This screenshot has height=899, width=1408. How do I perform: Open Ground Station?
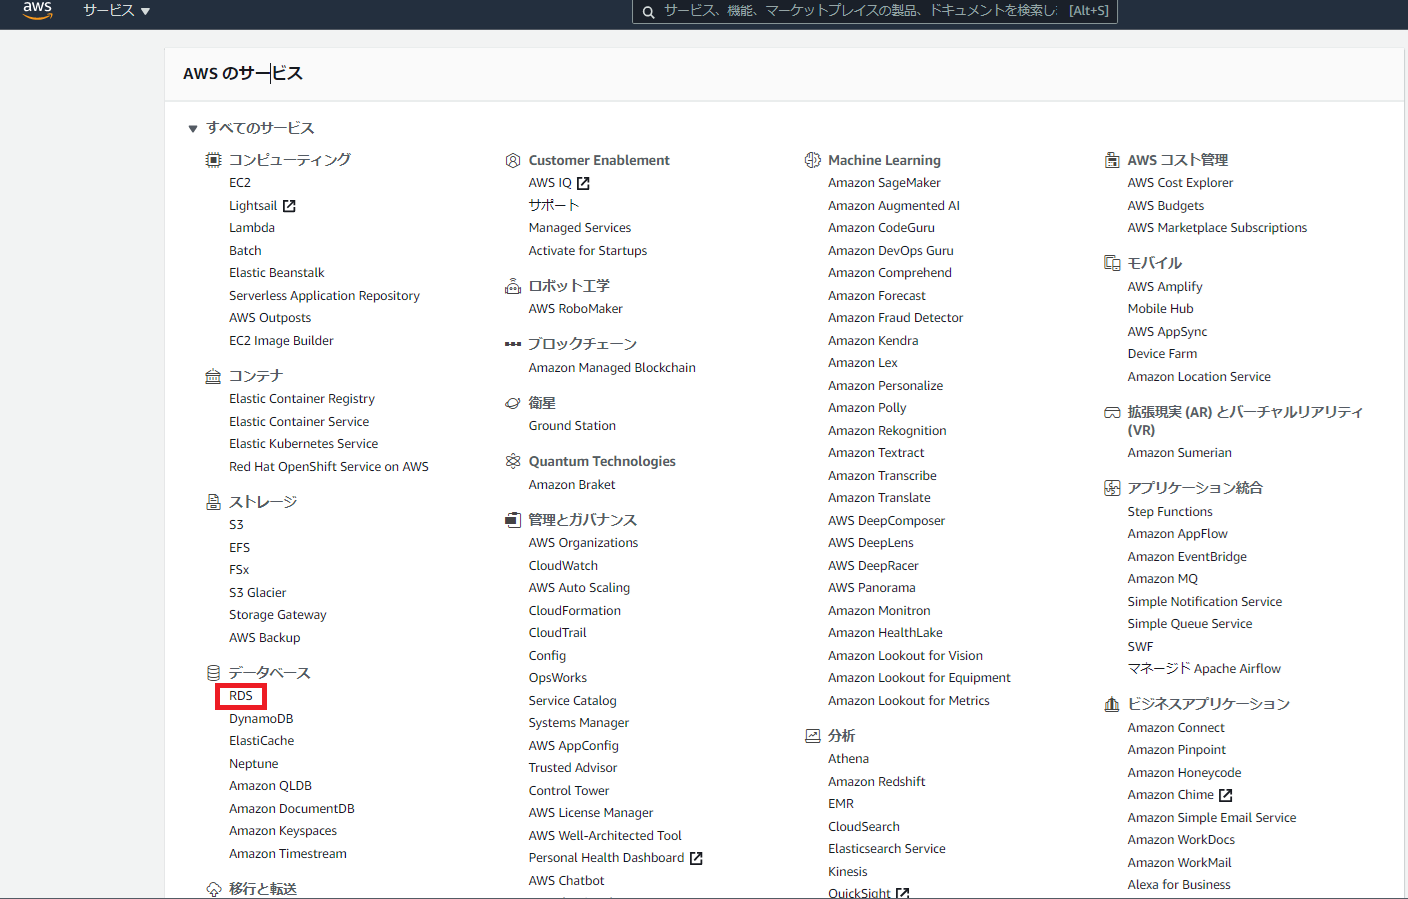click(x=572, y=426)
